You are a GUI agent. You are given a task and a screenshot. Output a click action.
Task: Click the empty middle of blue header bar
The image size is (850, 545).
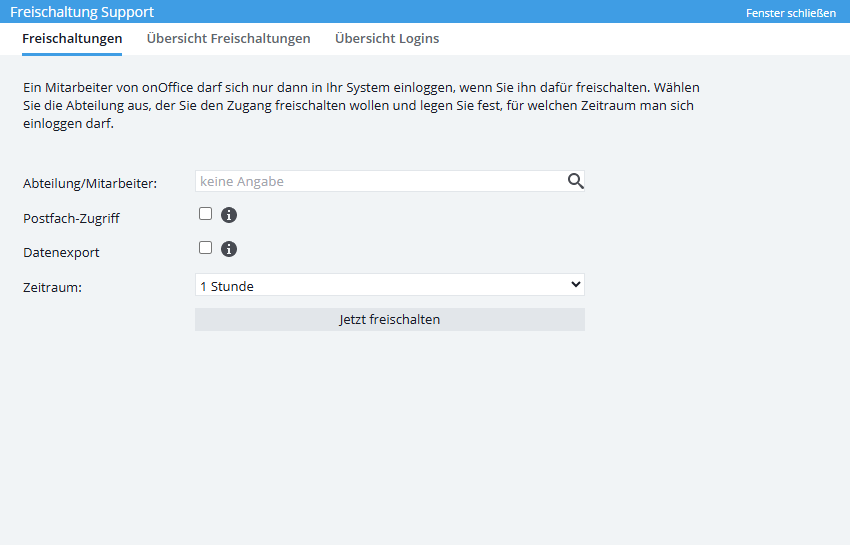pyautogui.click(x=450, y=12)
